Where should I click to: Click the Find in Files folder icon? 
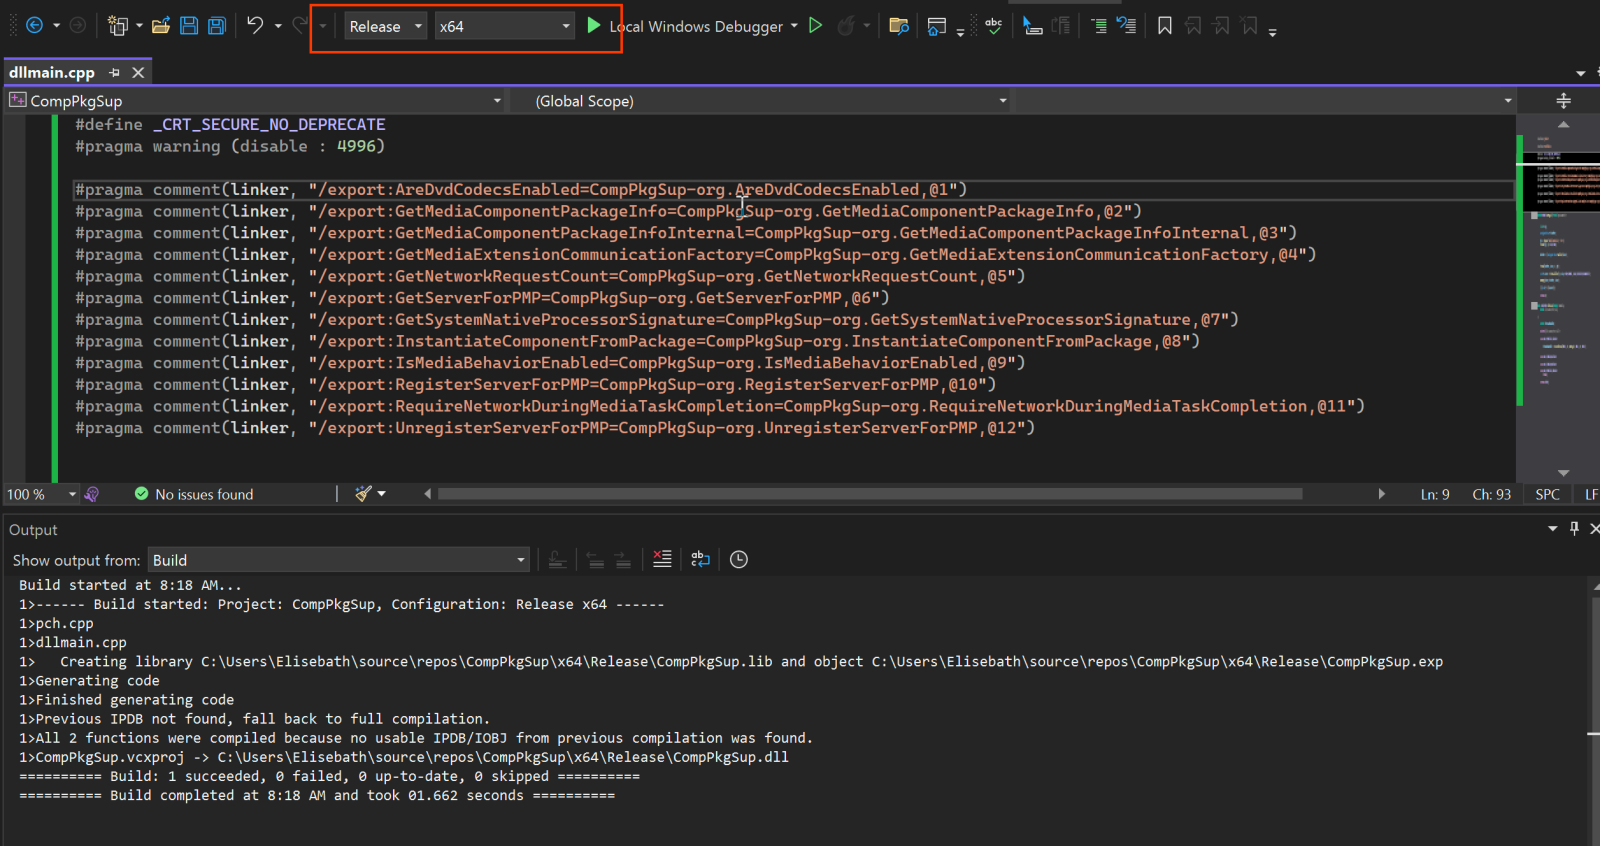[x=898, y=26]
